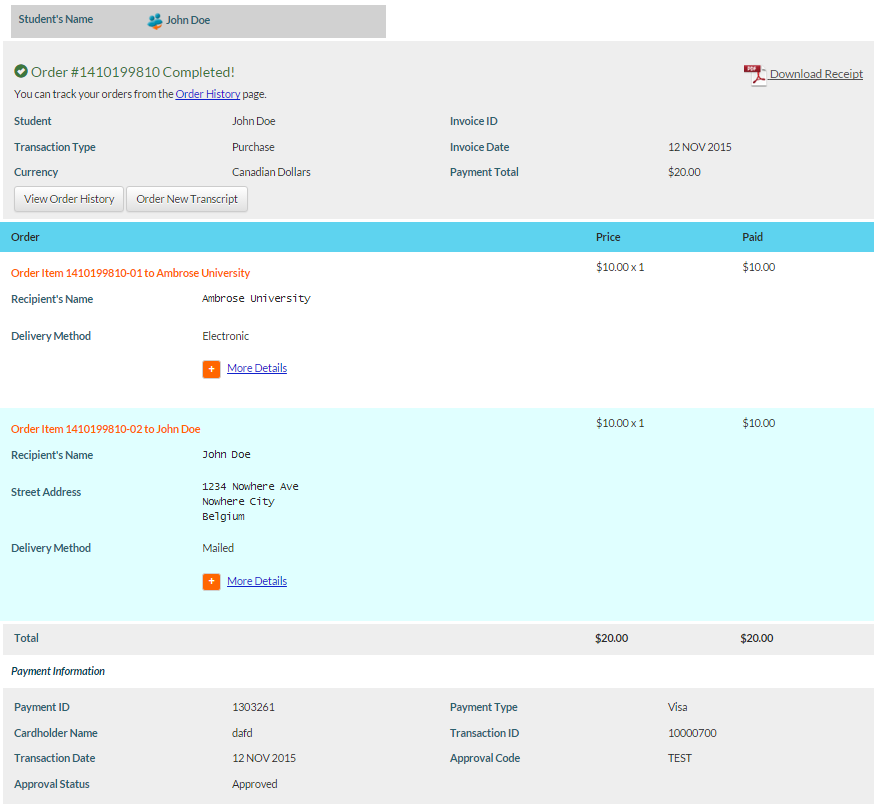The width and height of the screenshot is (874, 804).
Task: Click the Paid column header
Action: (x=752, y=237)
